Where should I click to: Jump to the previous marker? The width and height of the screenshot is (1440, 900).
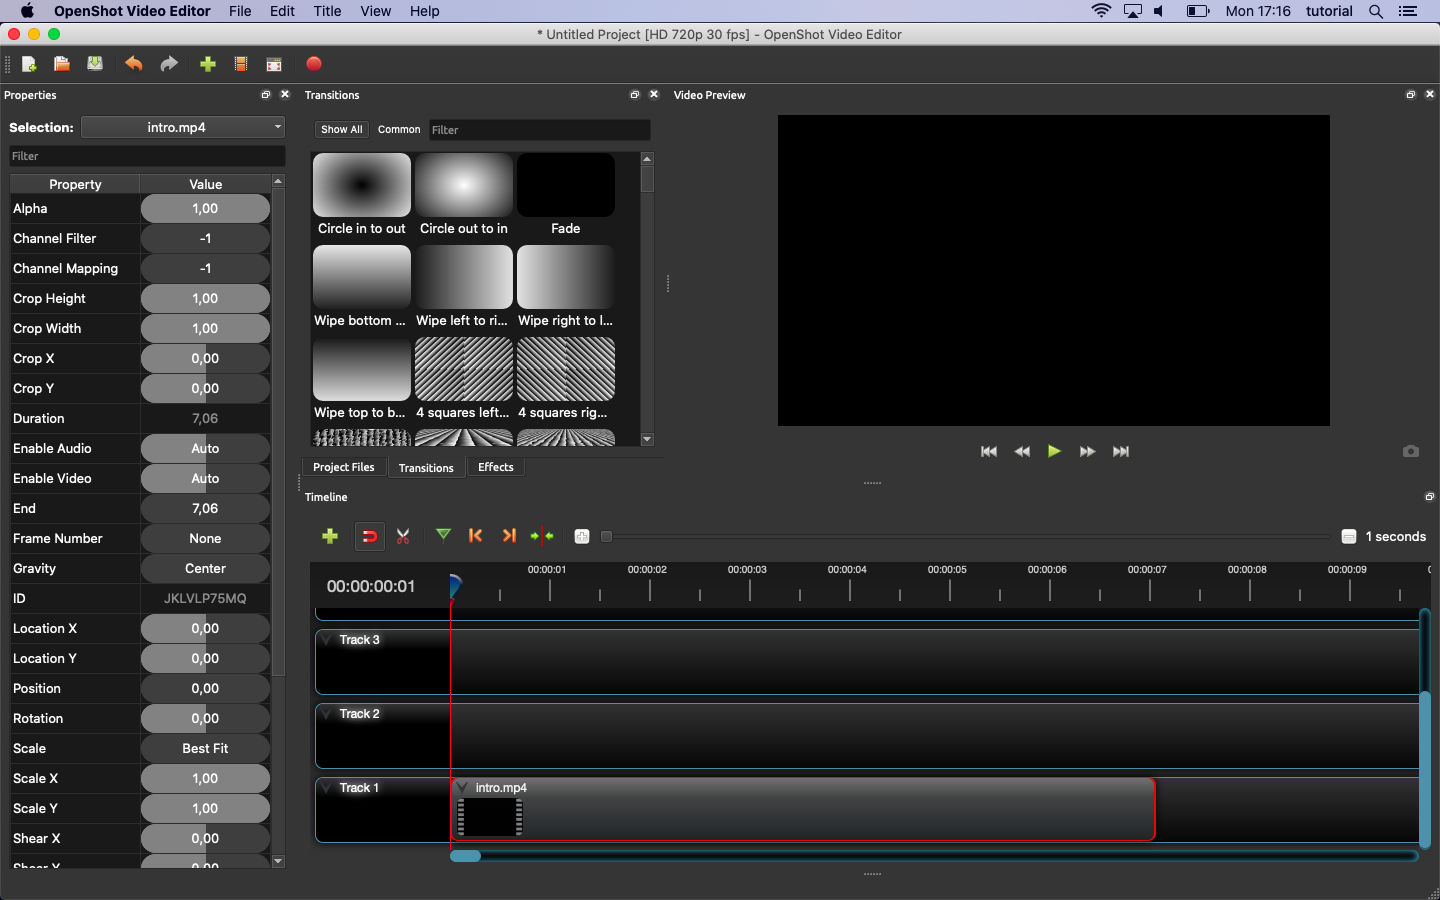476,536
